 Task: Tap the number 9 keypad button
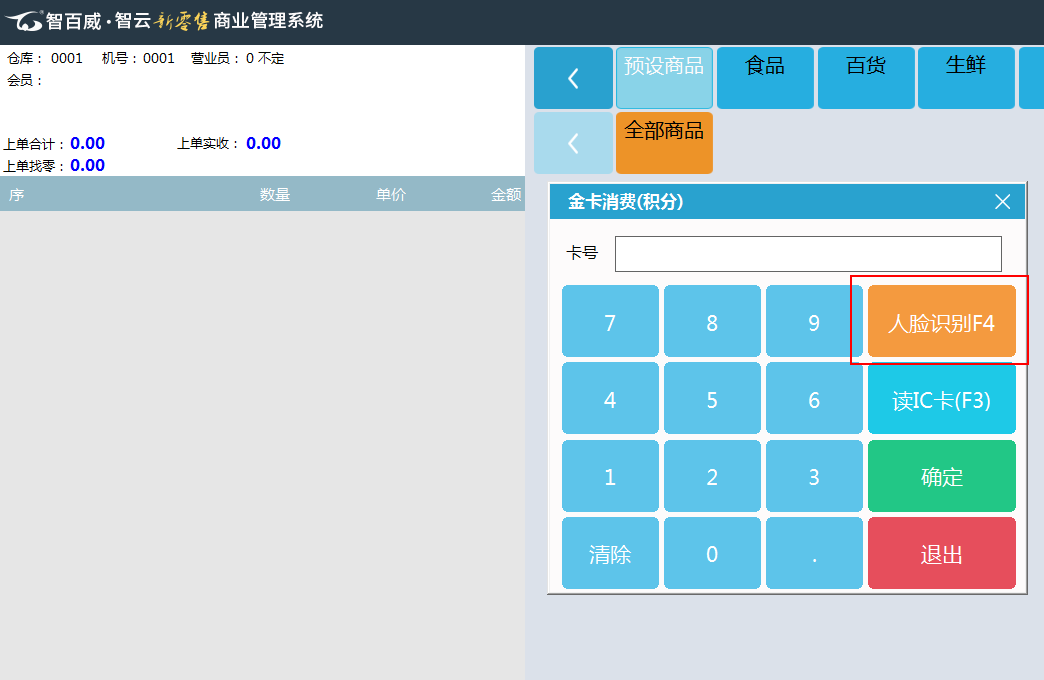(814, 322)
